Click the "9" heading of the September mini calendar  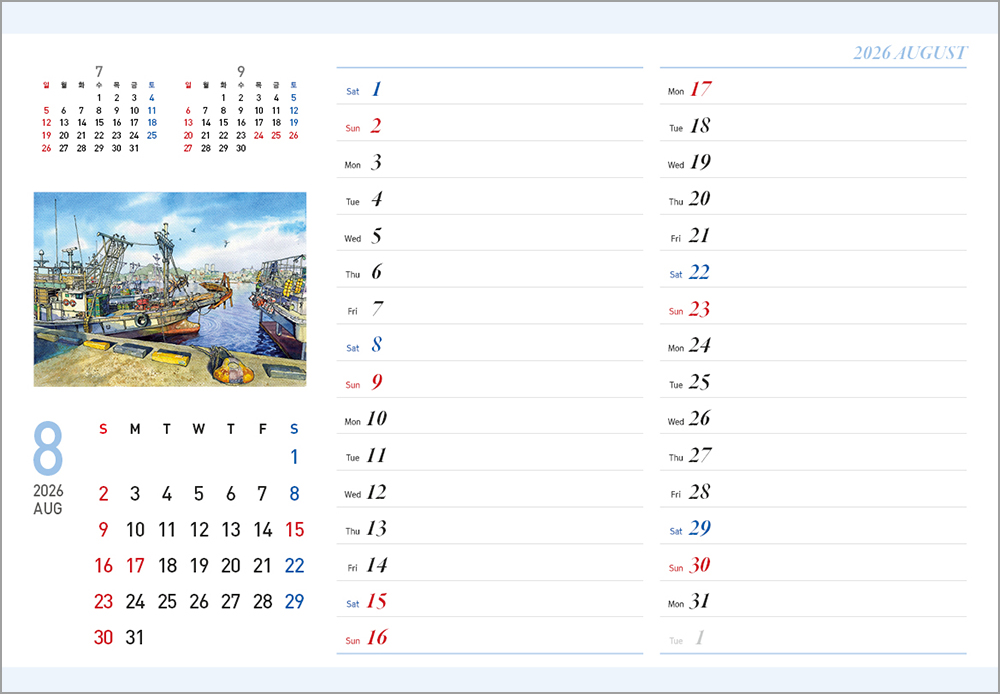[241, 71]
